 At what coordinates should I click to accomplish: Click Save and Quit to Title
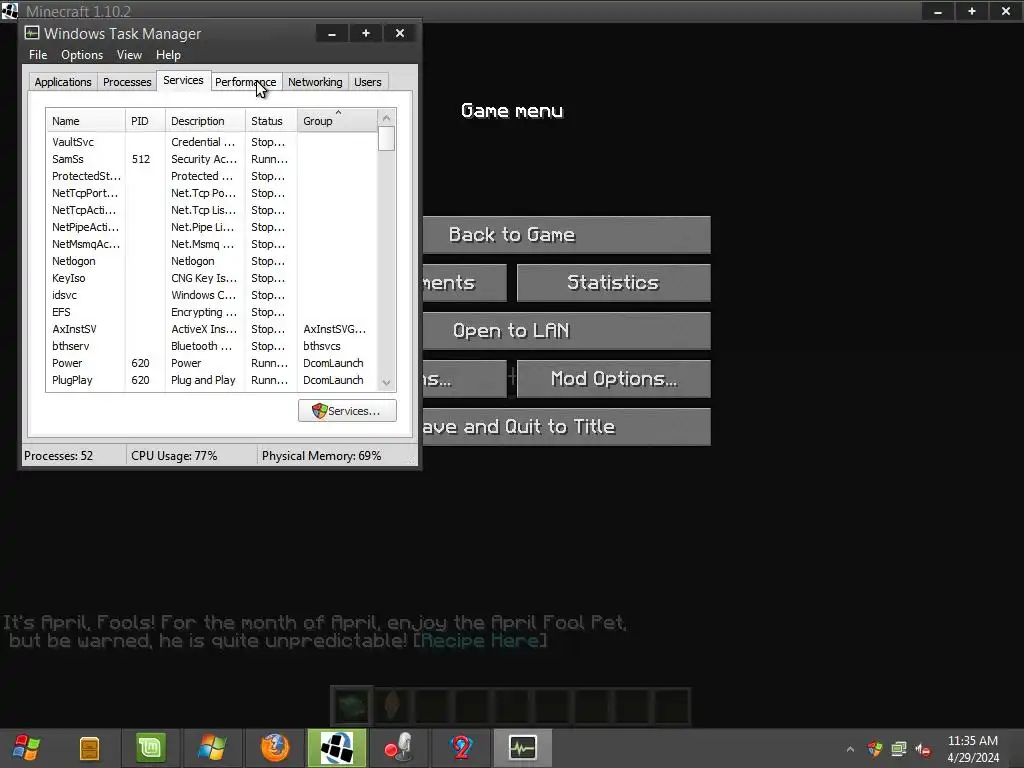pos(567,426)
